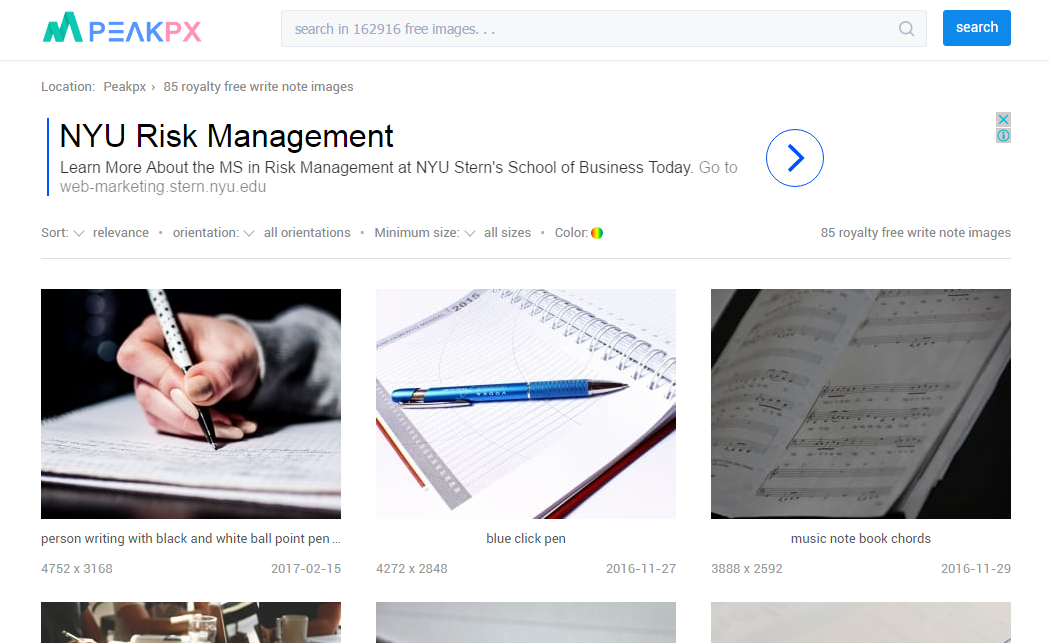This screenshot has width=1049, height=643.
Task: Click the magnifier icon in search box
Action: tap(907, 29)
